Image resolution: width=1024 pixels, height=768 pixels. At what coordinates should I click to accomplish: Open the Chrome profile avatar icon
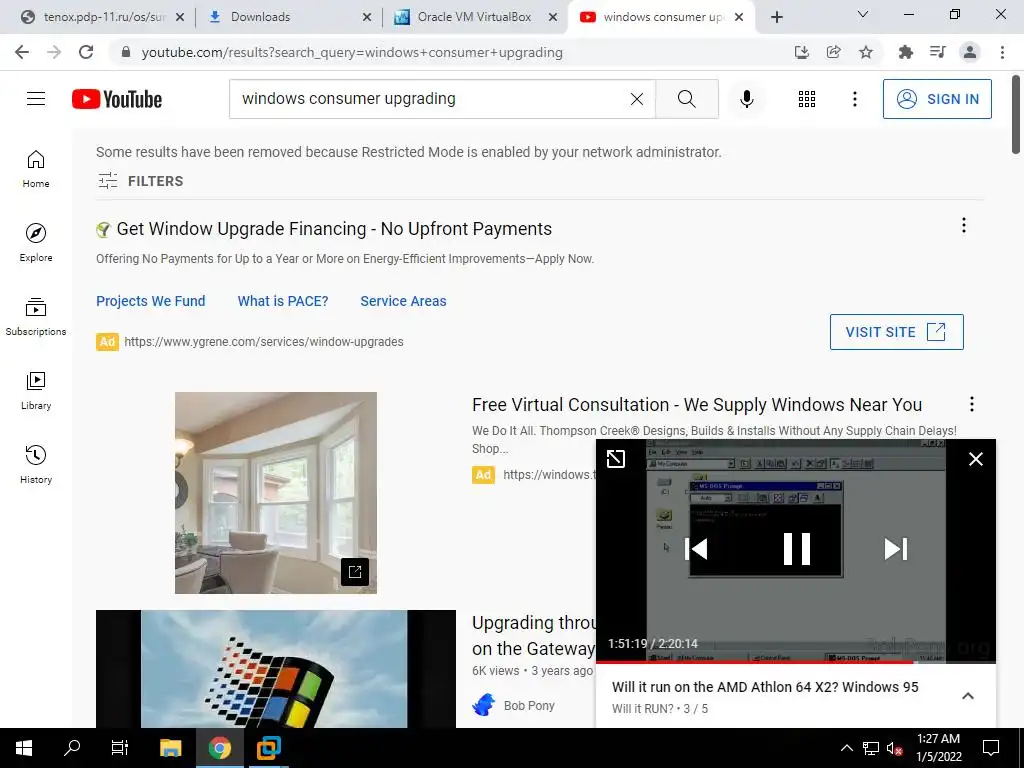coord(970,52)
